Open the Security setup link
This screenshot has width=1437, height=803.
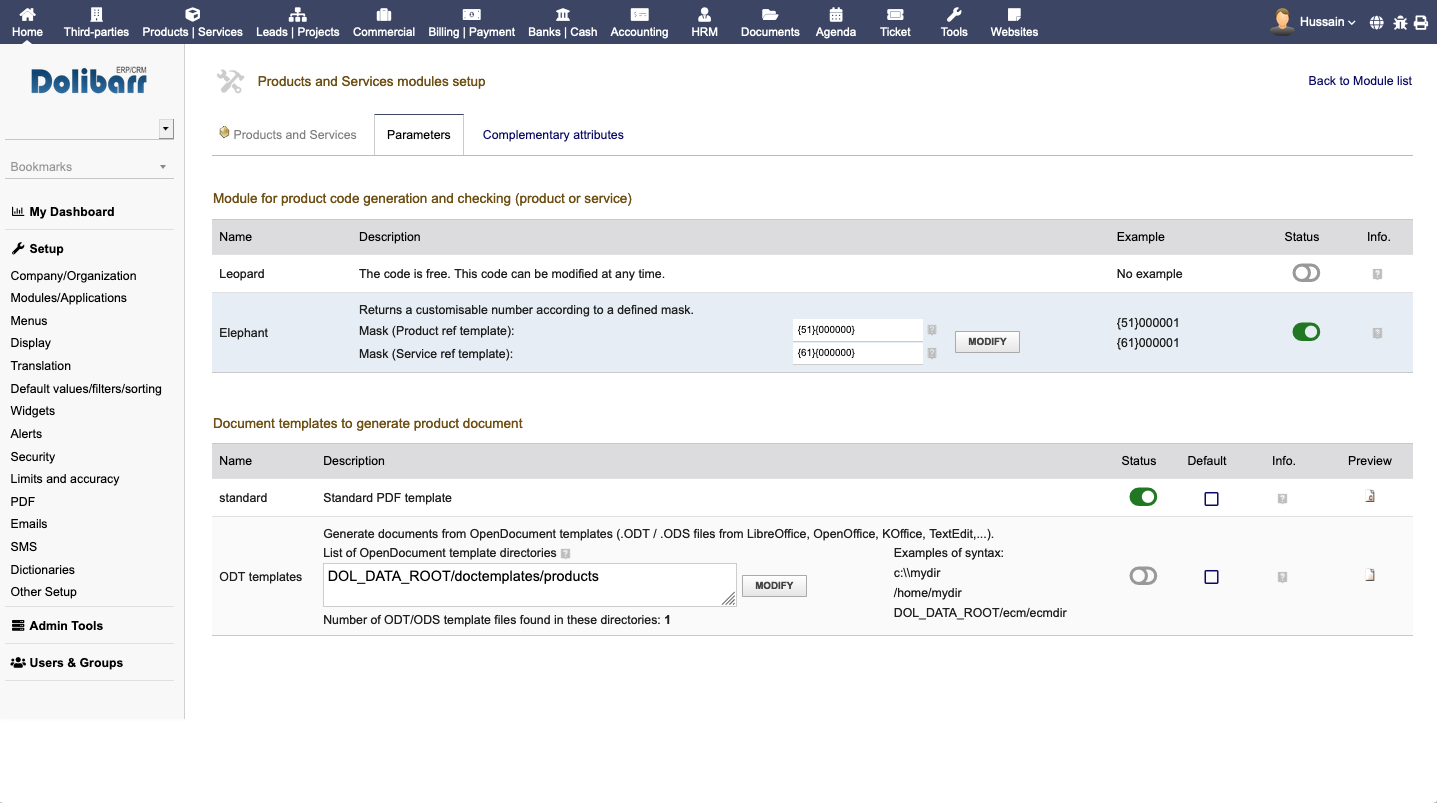[x=32, y=457]
